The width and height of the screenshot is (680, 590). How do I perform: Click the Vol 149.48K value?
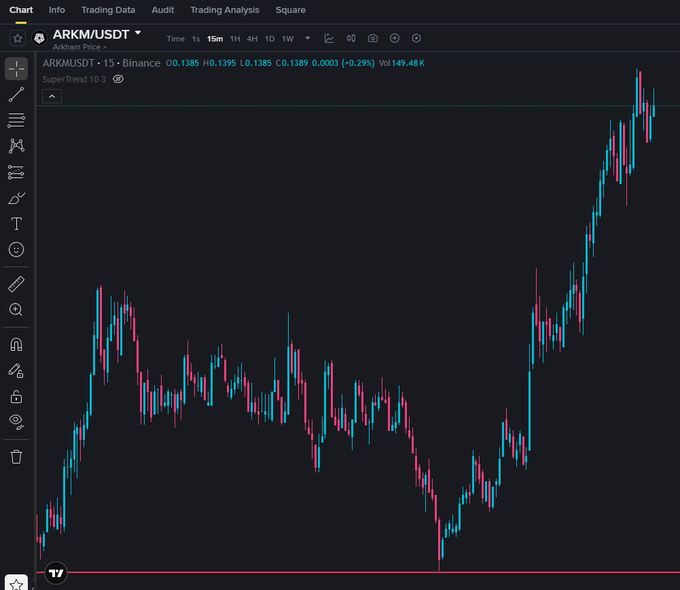(402, 63)
